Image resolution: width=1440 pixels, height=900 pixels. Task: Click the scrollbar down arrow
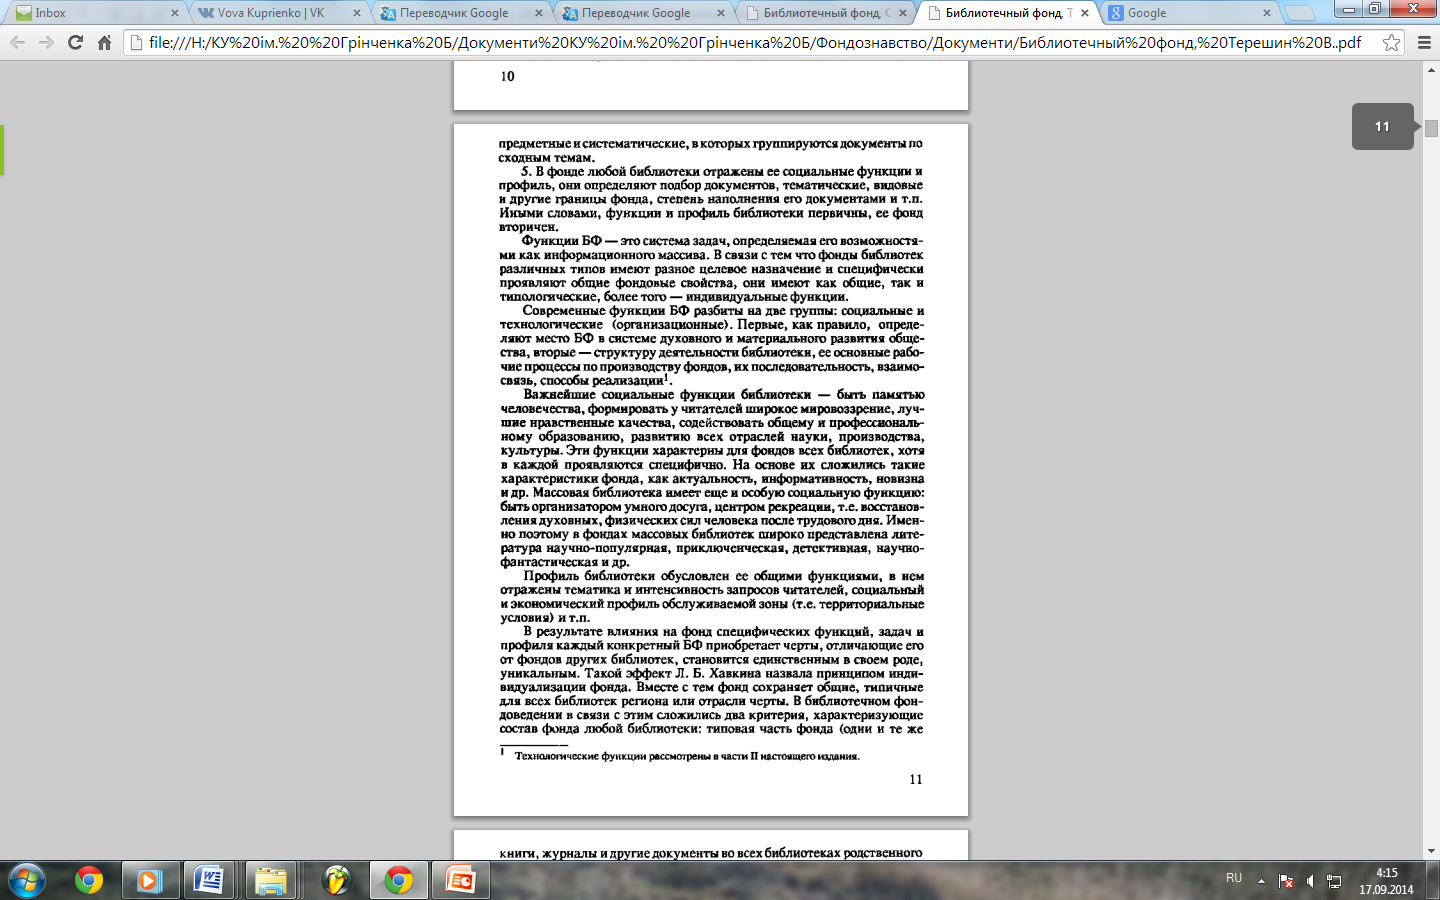pyautogui.click(x=1432, y=851)
